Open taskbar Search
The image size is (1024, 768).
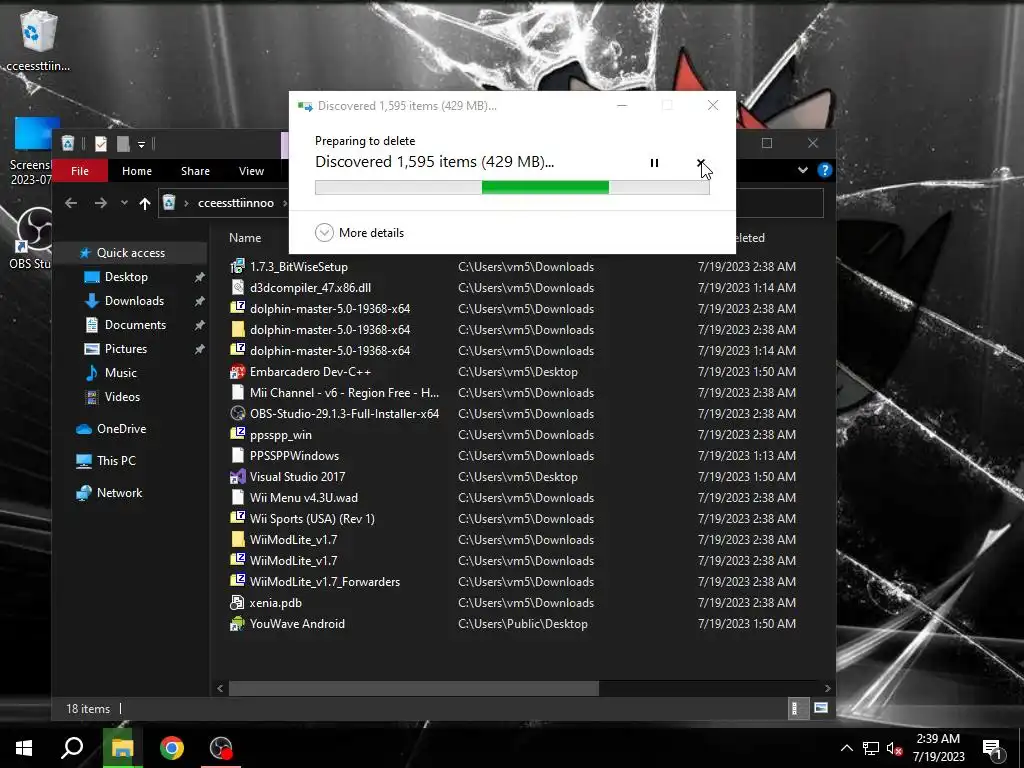[x=72, y=748]
